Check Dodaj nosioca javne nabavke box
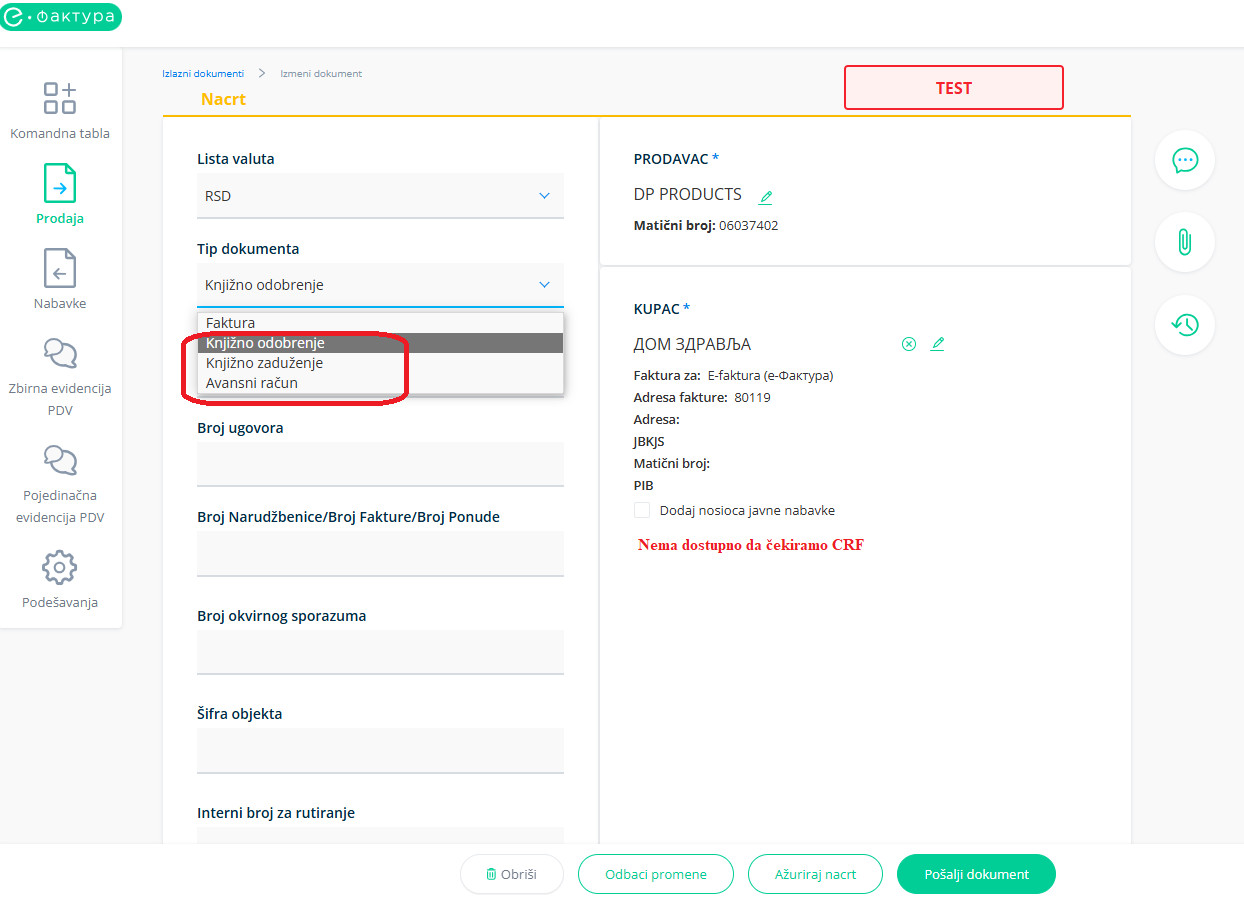Screen dimensions: 1244x903 642,511
